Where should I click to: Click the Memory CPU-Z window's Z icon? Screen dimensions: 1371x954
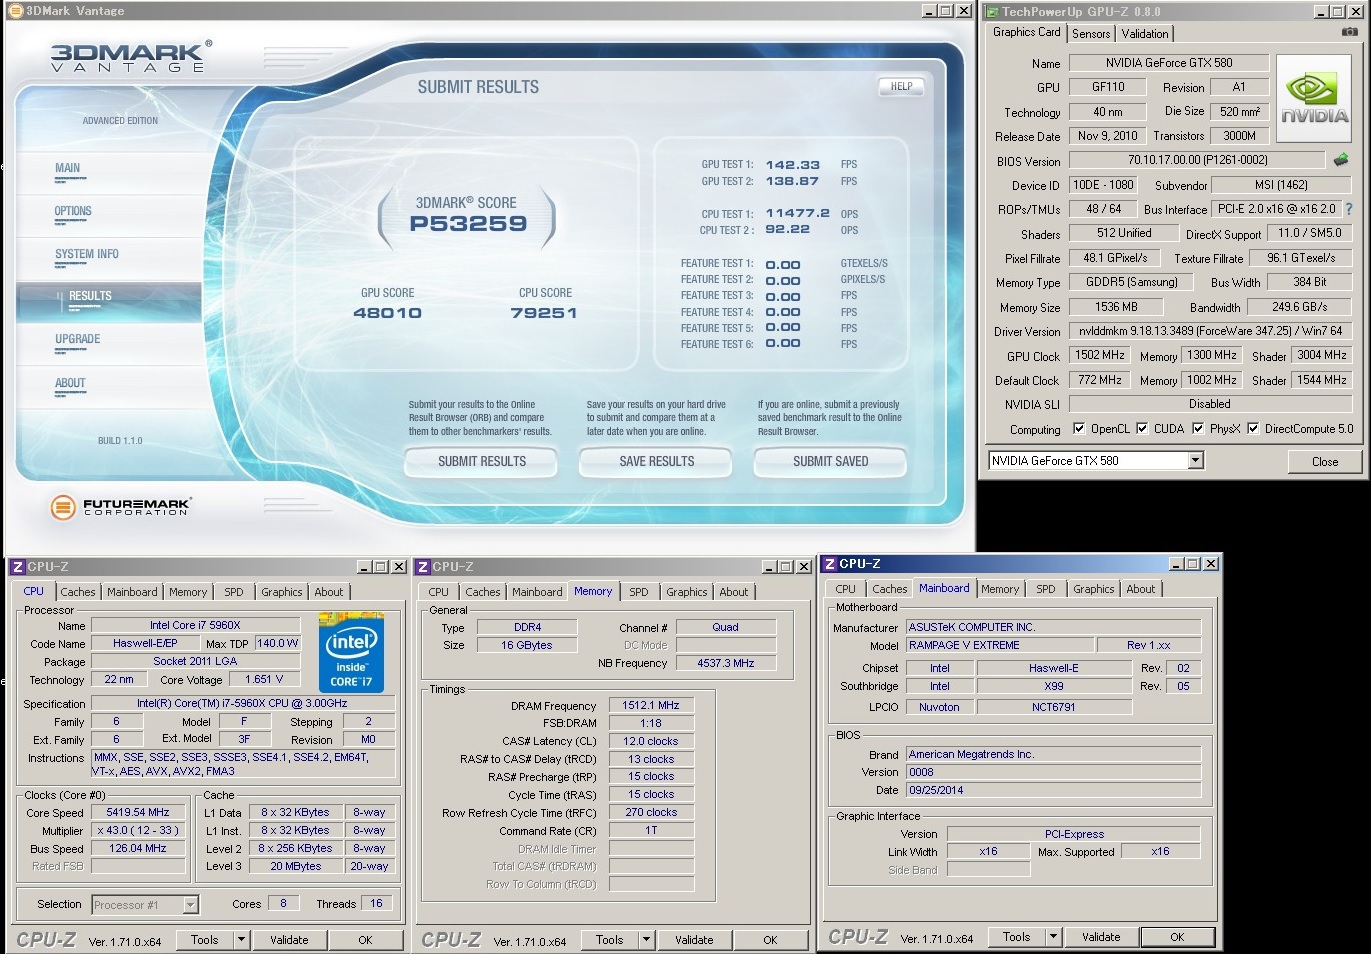423,567
